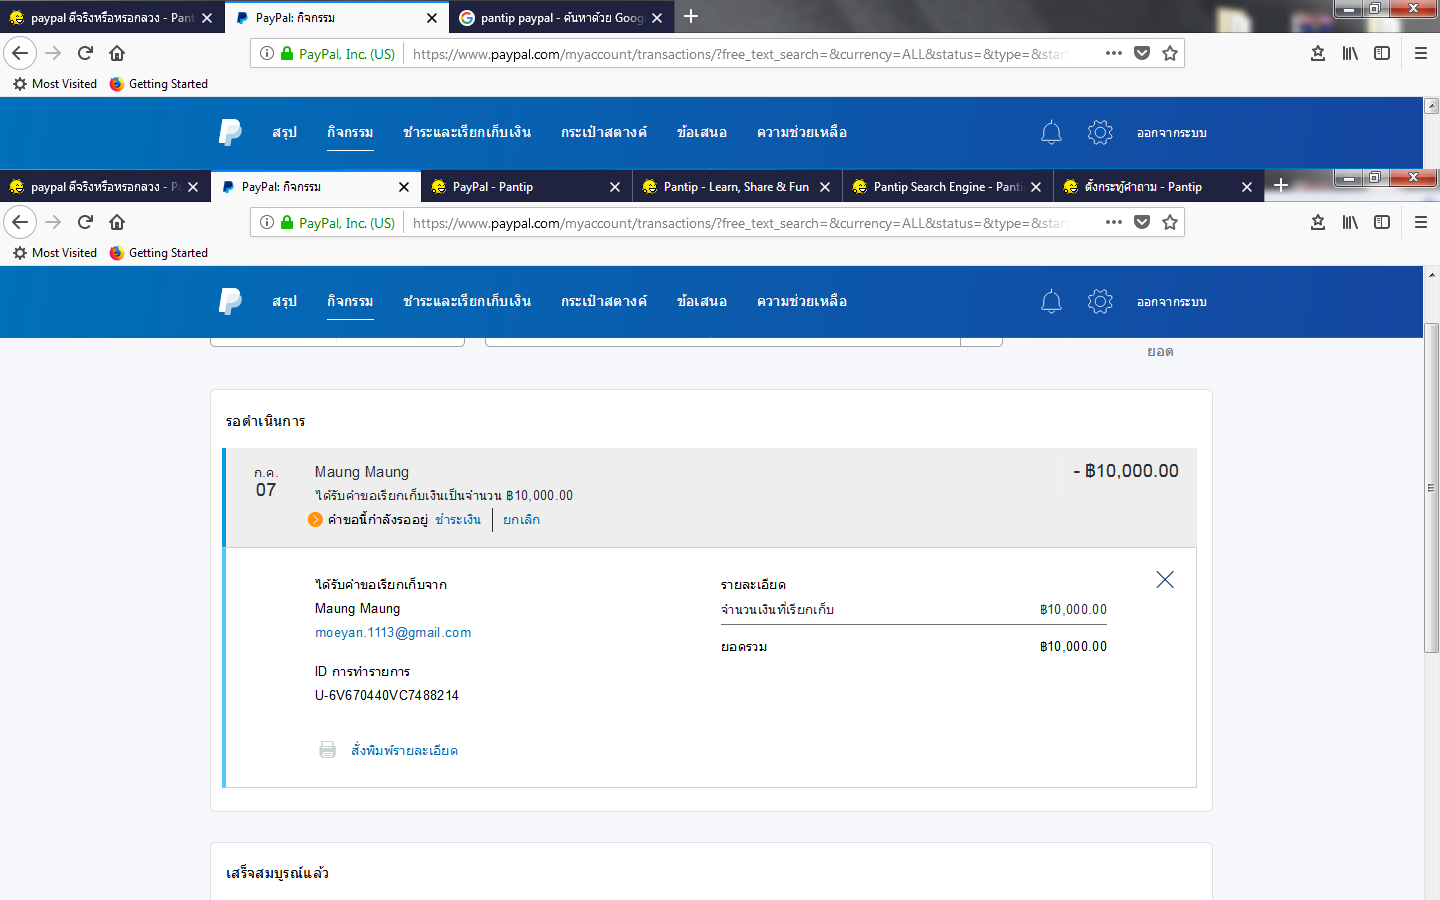1440x900 pixels.
Task: Click the notifications bell in the back window
Action: pyautogui.click(x=1051, y=132)
